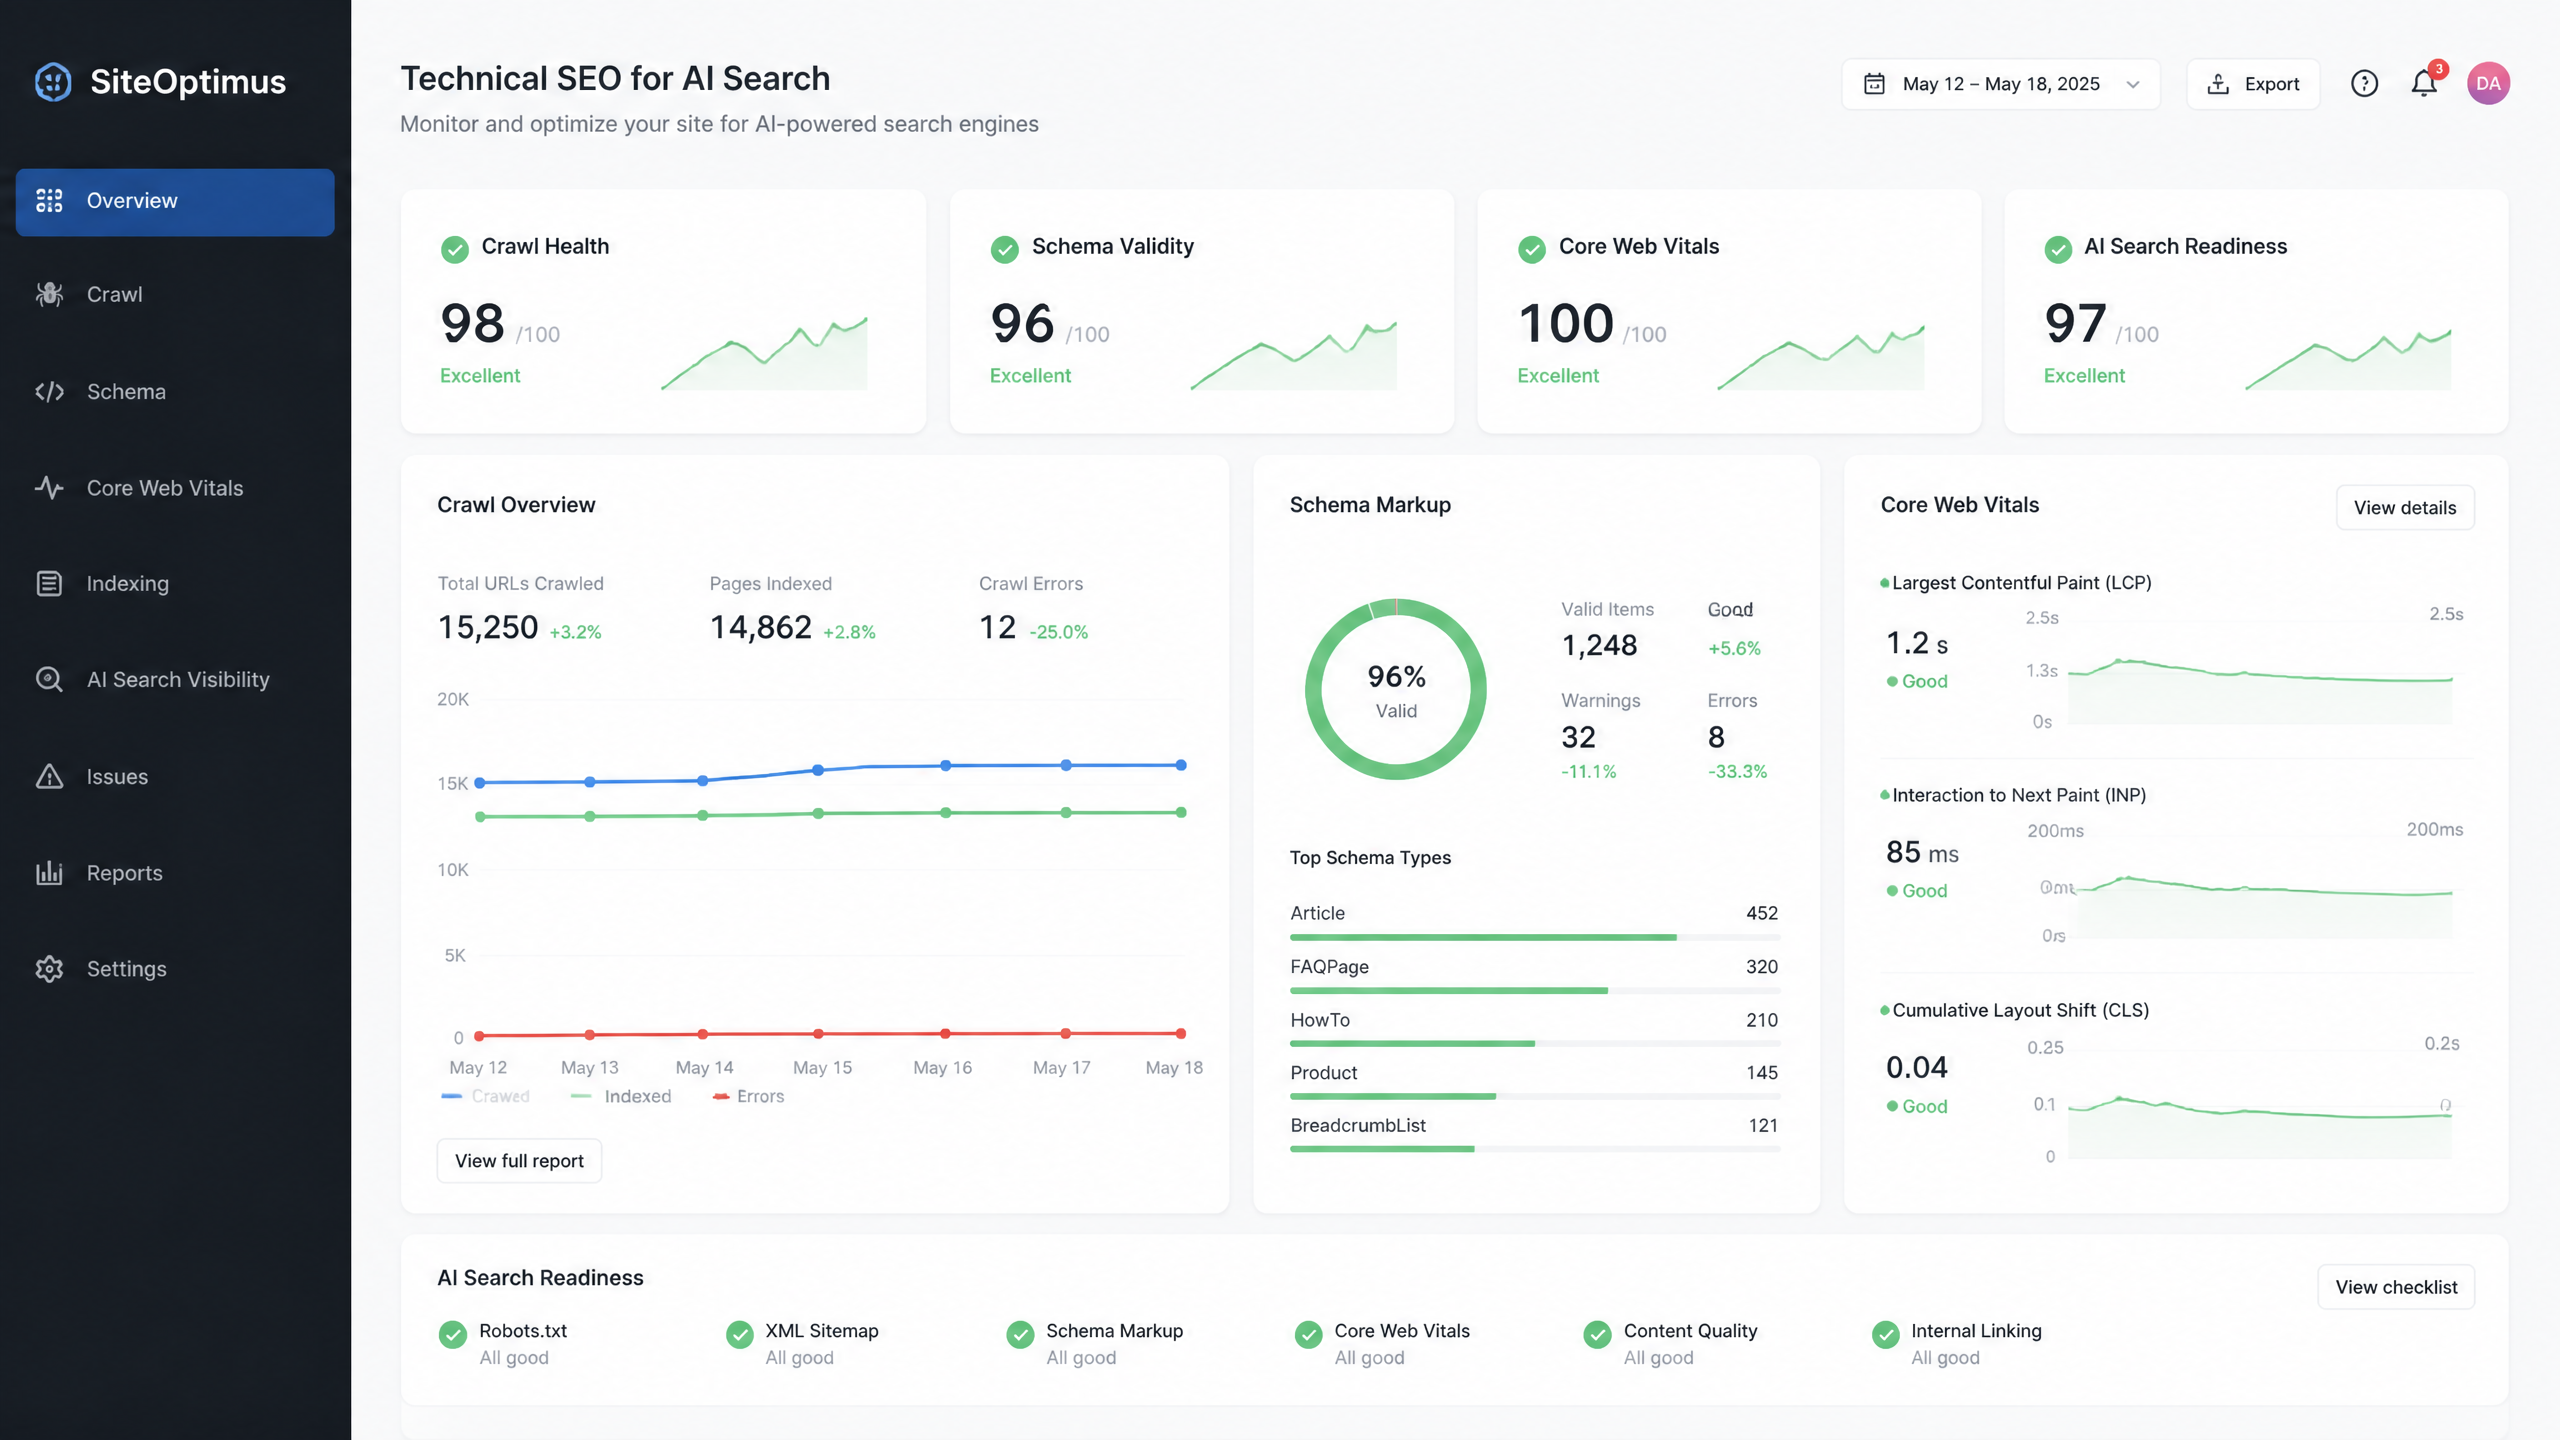Go to the Overview menu item
This screenshot has width=2560, height=1440.
[x=175, y=202]
